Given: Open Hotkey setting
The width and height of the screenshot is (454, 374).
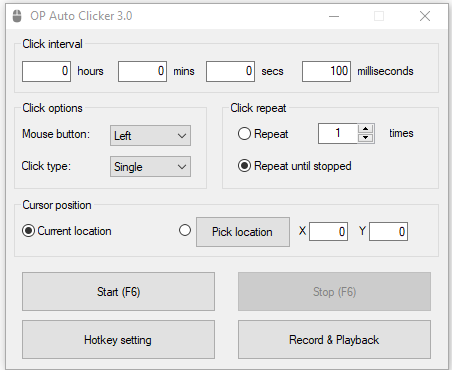Looking at the screenshot, I should tap(118, 340).
